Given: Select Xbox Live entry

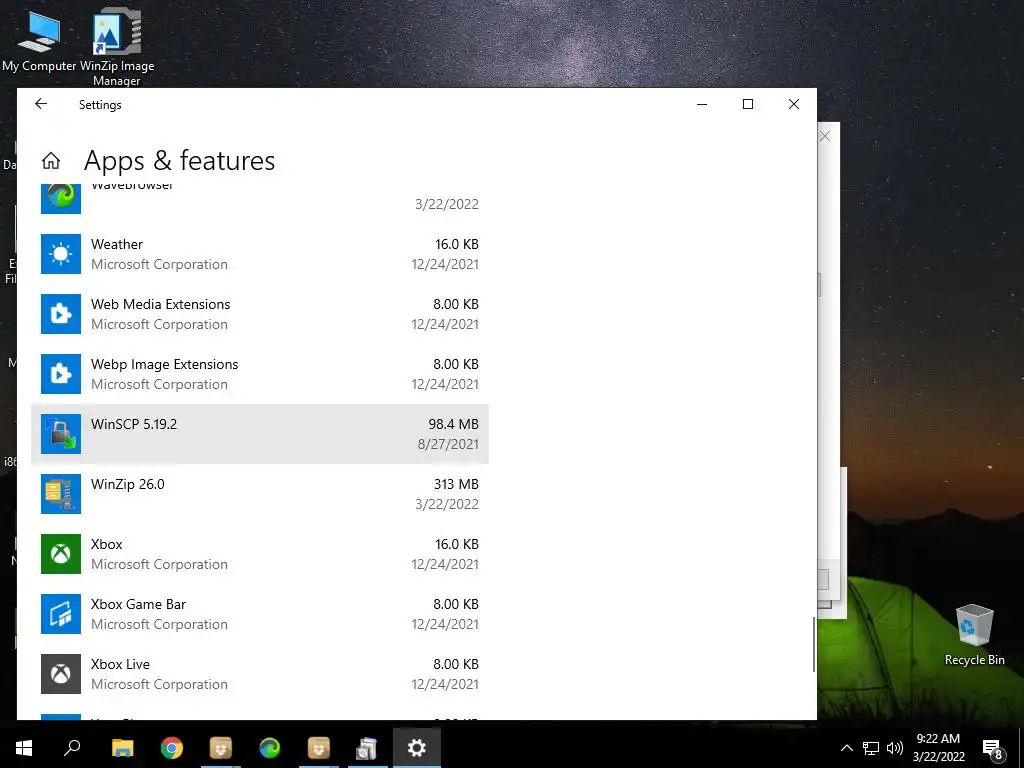Looking at the screenshot, I should tap(260, 675).
